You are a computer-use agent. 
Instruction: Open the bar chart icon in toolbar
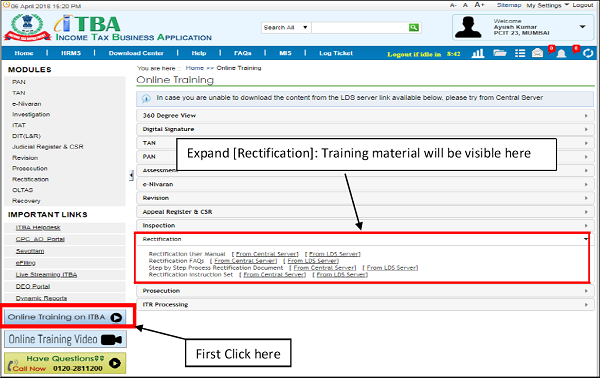[x=478, y=53]
